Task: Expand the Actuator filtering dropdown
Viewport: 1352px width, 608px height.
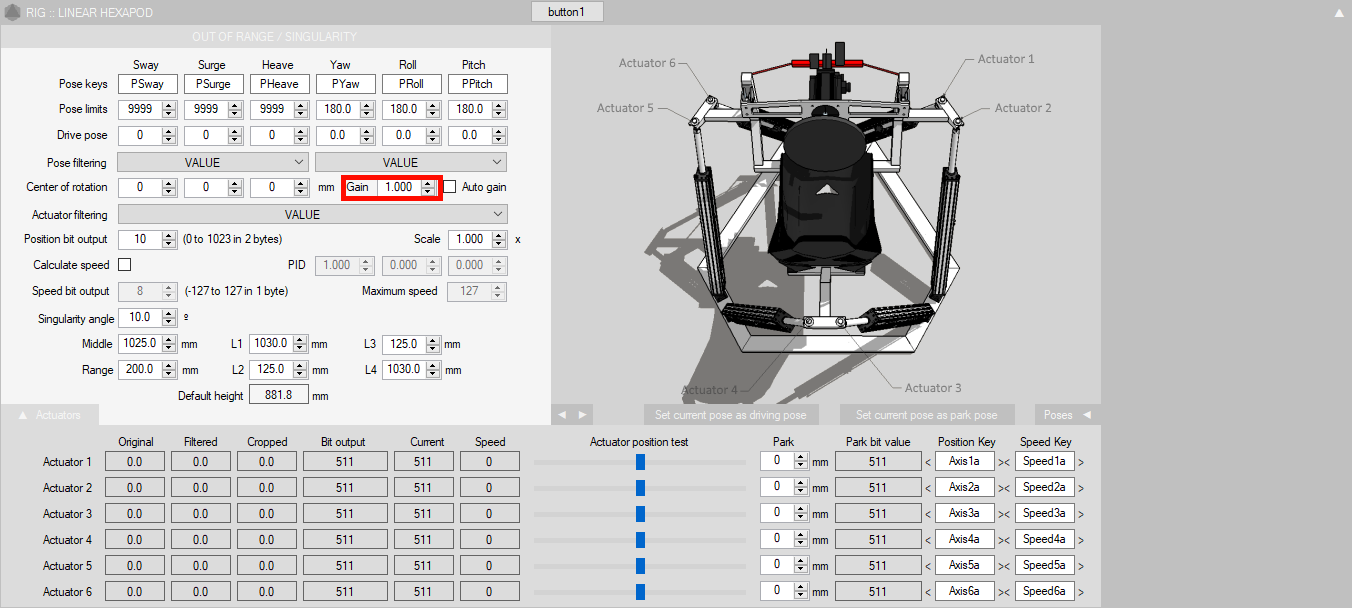Action: coord(312,214)
